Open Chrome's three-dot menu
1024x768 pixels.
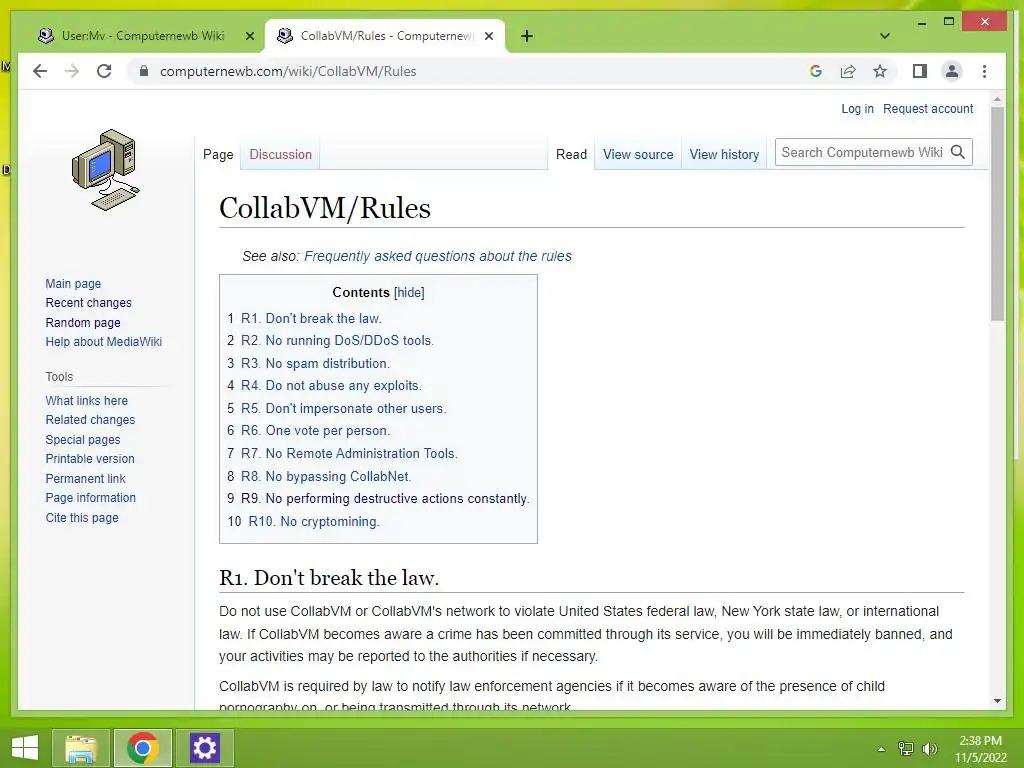click(x=984, y=71)
